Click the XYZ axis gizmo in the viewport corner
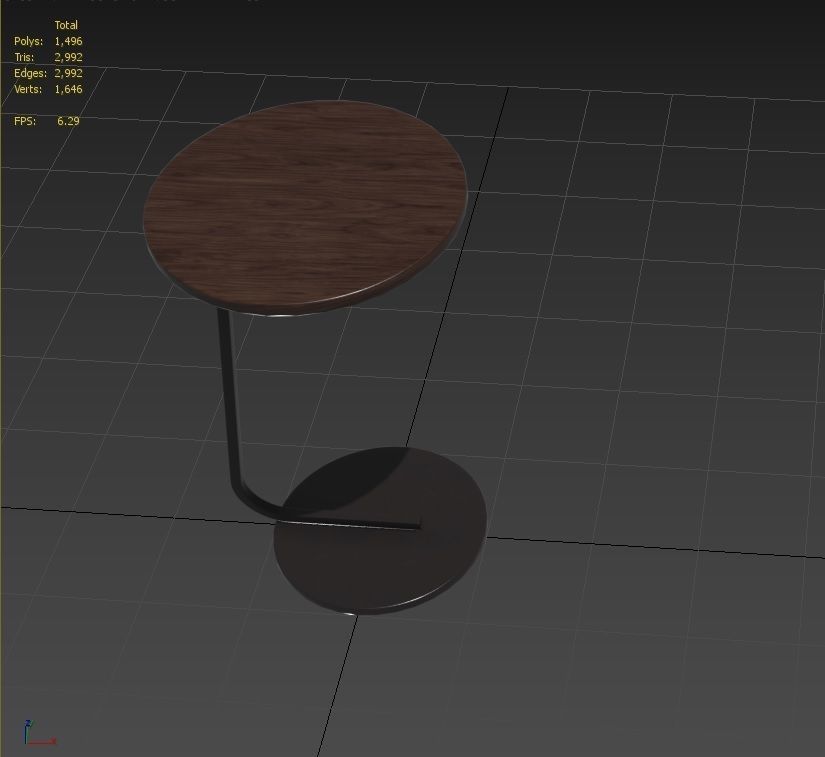The image size is (825, 757). pos(39,733)
